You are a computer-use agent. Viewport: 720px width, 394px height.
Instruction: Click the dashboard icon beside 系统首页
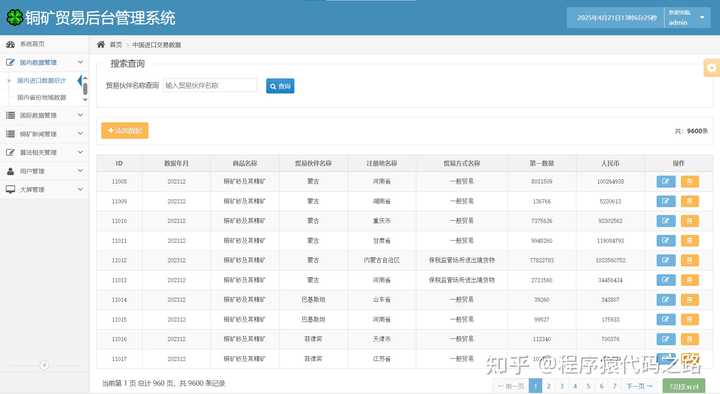click(10, 44)
